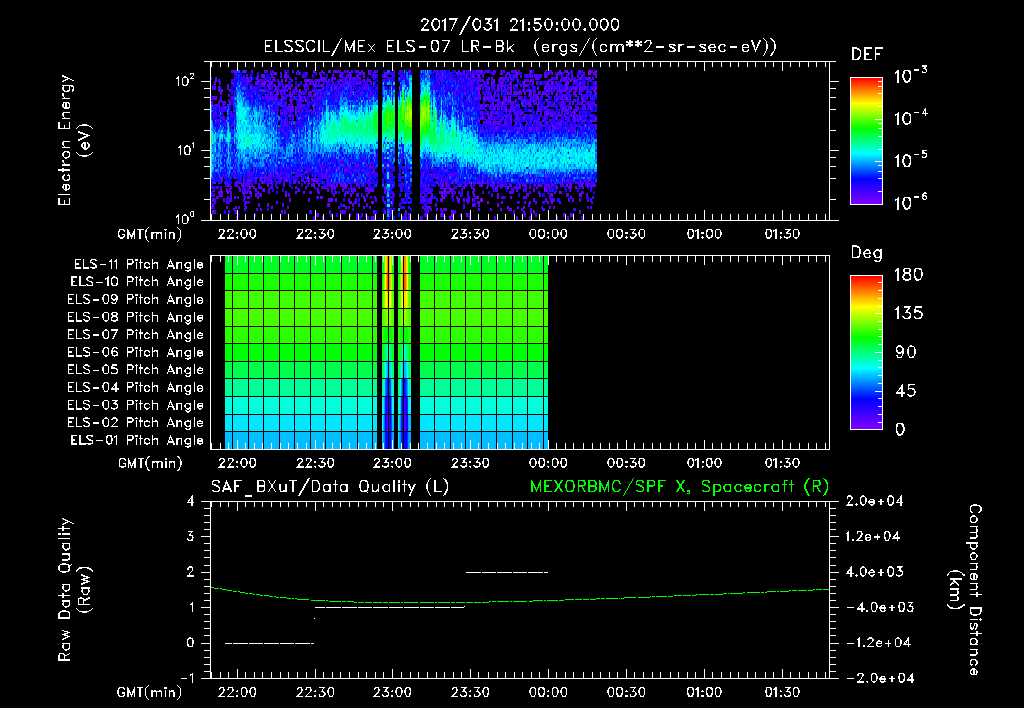The height and width of the screenshot is (708, 1024).
Task: Select the ELS-01 Pitch Angle row label
Action: tap(135, 440)
